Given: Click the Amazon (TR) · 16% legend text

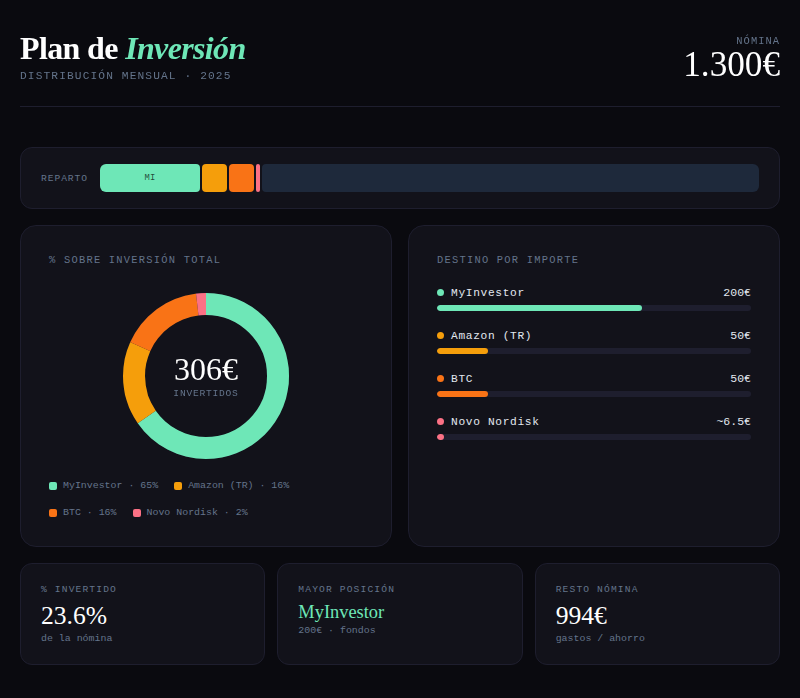Looking at the screenshot, I should pos(239,485).
